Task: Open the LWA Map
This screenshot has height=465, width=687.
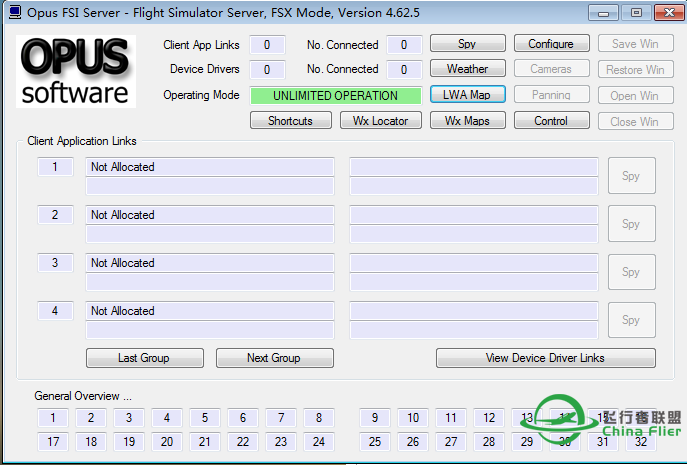Action: 467,95
